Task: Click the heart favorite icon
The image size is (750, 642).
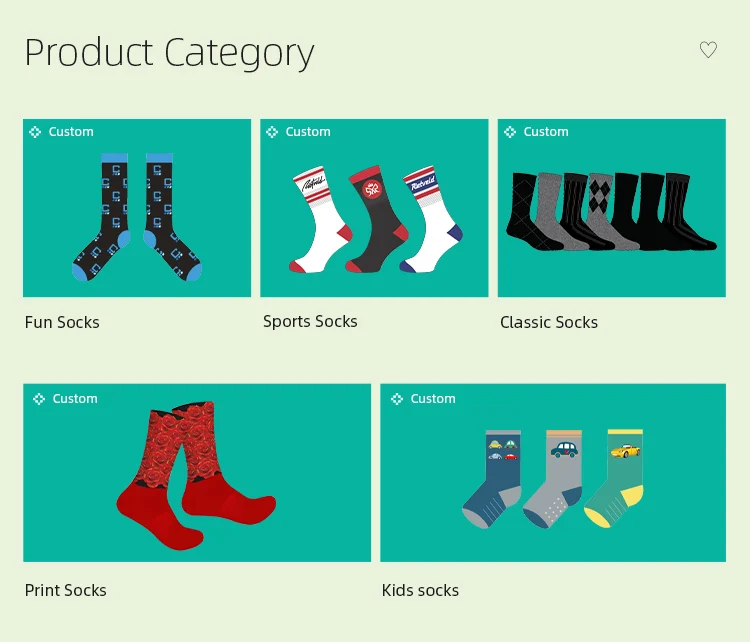Action: (708, 50)
